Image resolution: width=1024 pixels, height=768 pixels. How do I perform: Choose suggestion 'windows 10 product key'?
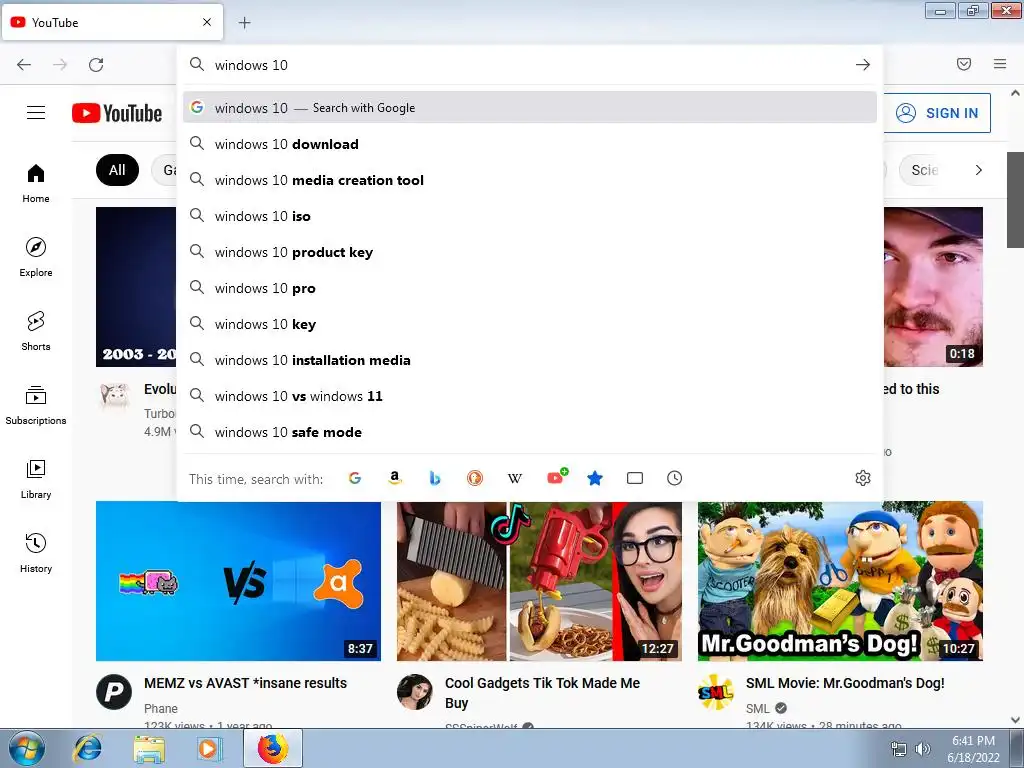tap(530, 251)
